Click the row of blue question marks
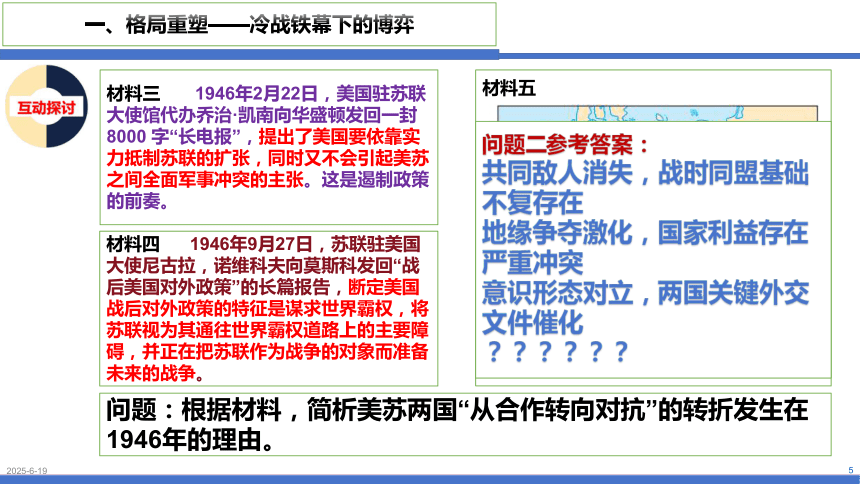Screen dimensions: 860x484 coord(557,352)
